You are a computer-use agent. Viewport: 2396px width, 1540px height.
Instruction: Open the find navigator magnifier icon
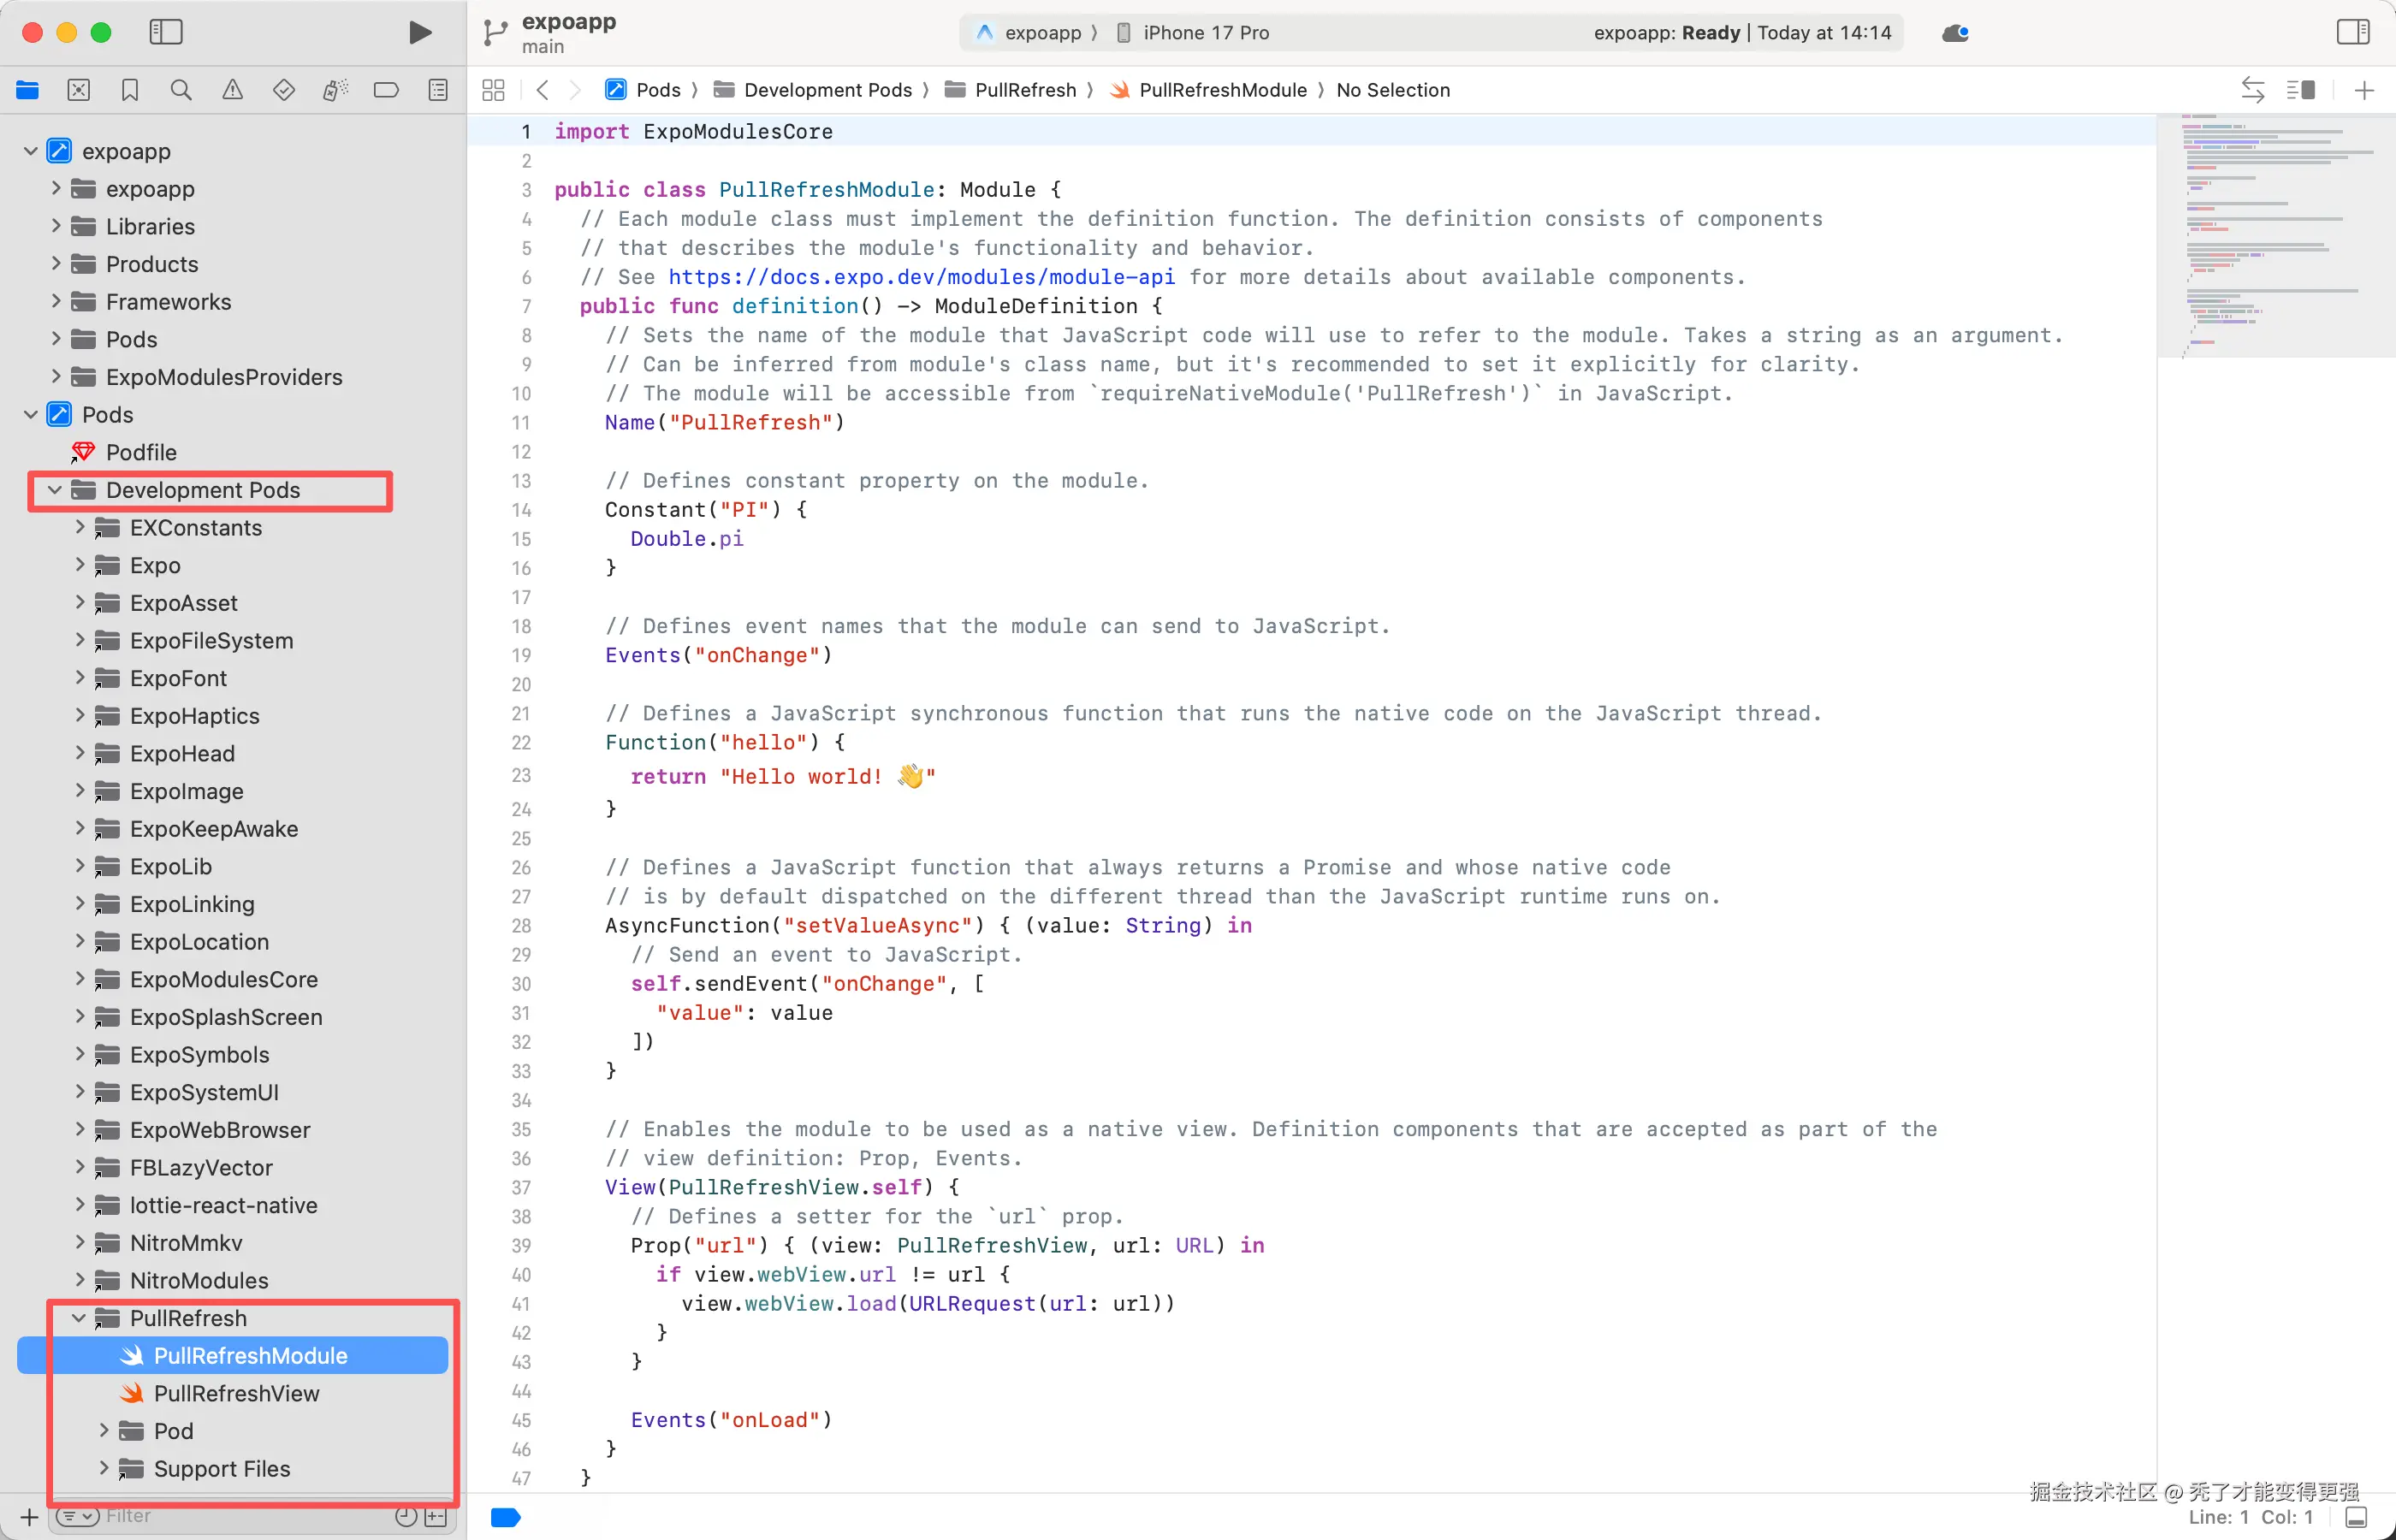pos(181,91)
